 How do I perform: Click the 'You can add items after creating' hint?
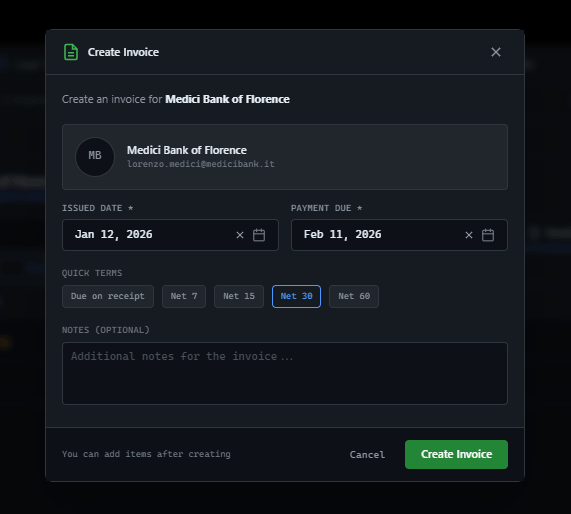(x=146, y=454)
